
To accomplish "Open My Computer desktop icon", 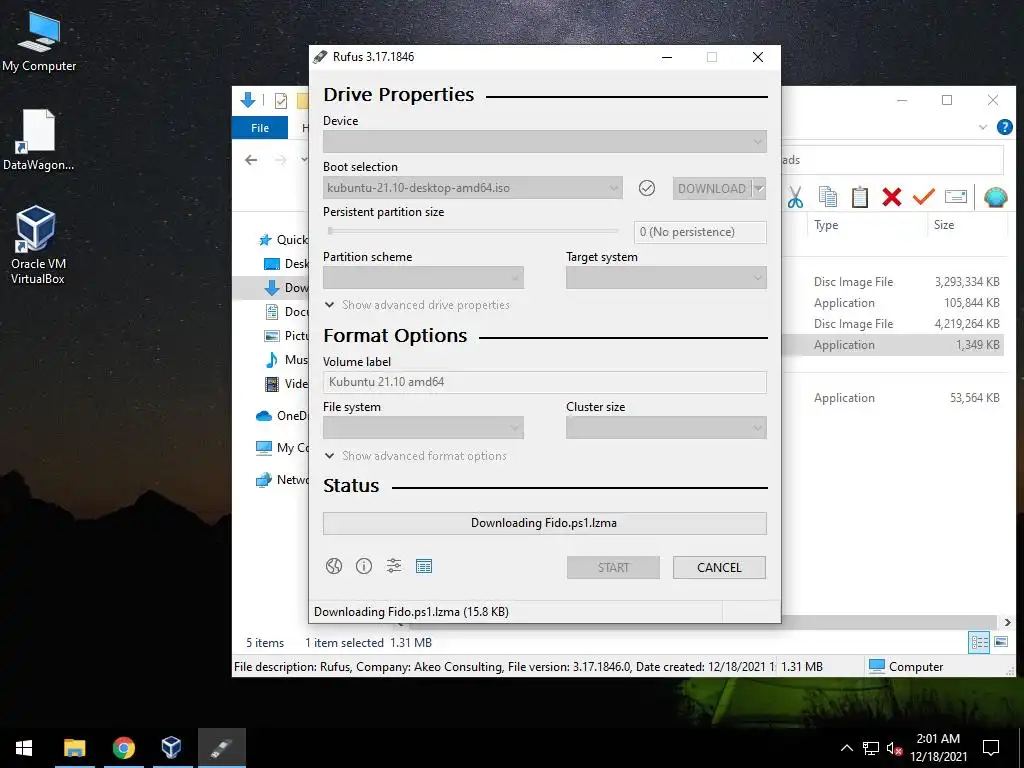I will click(x=39, y=42).
